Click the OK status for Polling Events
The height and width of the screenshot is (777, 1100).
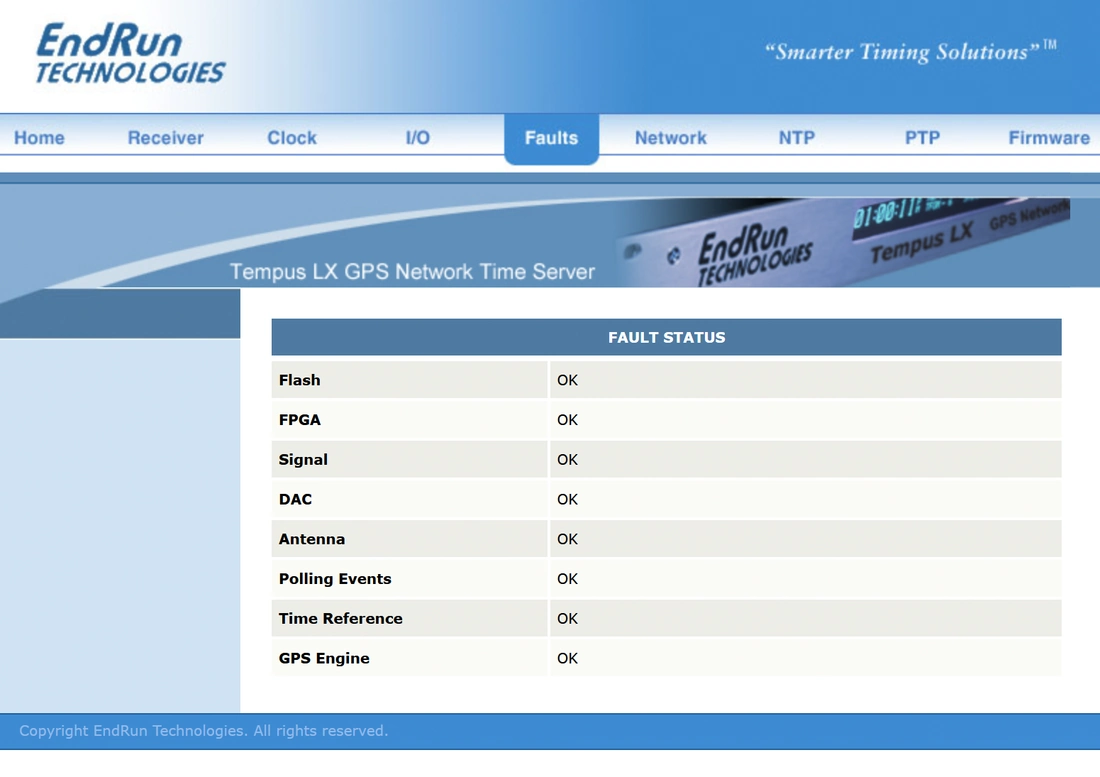tap(568, 579)
